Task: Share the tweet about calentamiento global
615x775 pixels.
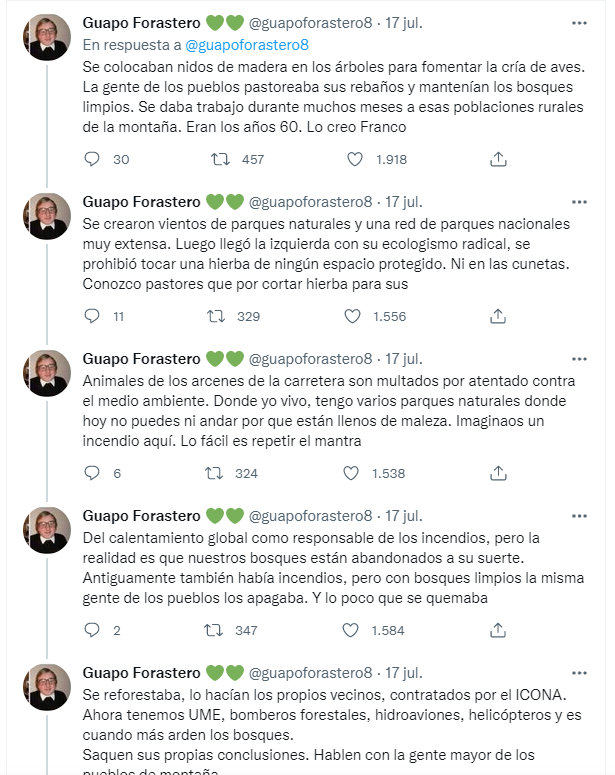Action: [498, 630]
